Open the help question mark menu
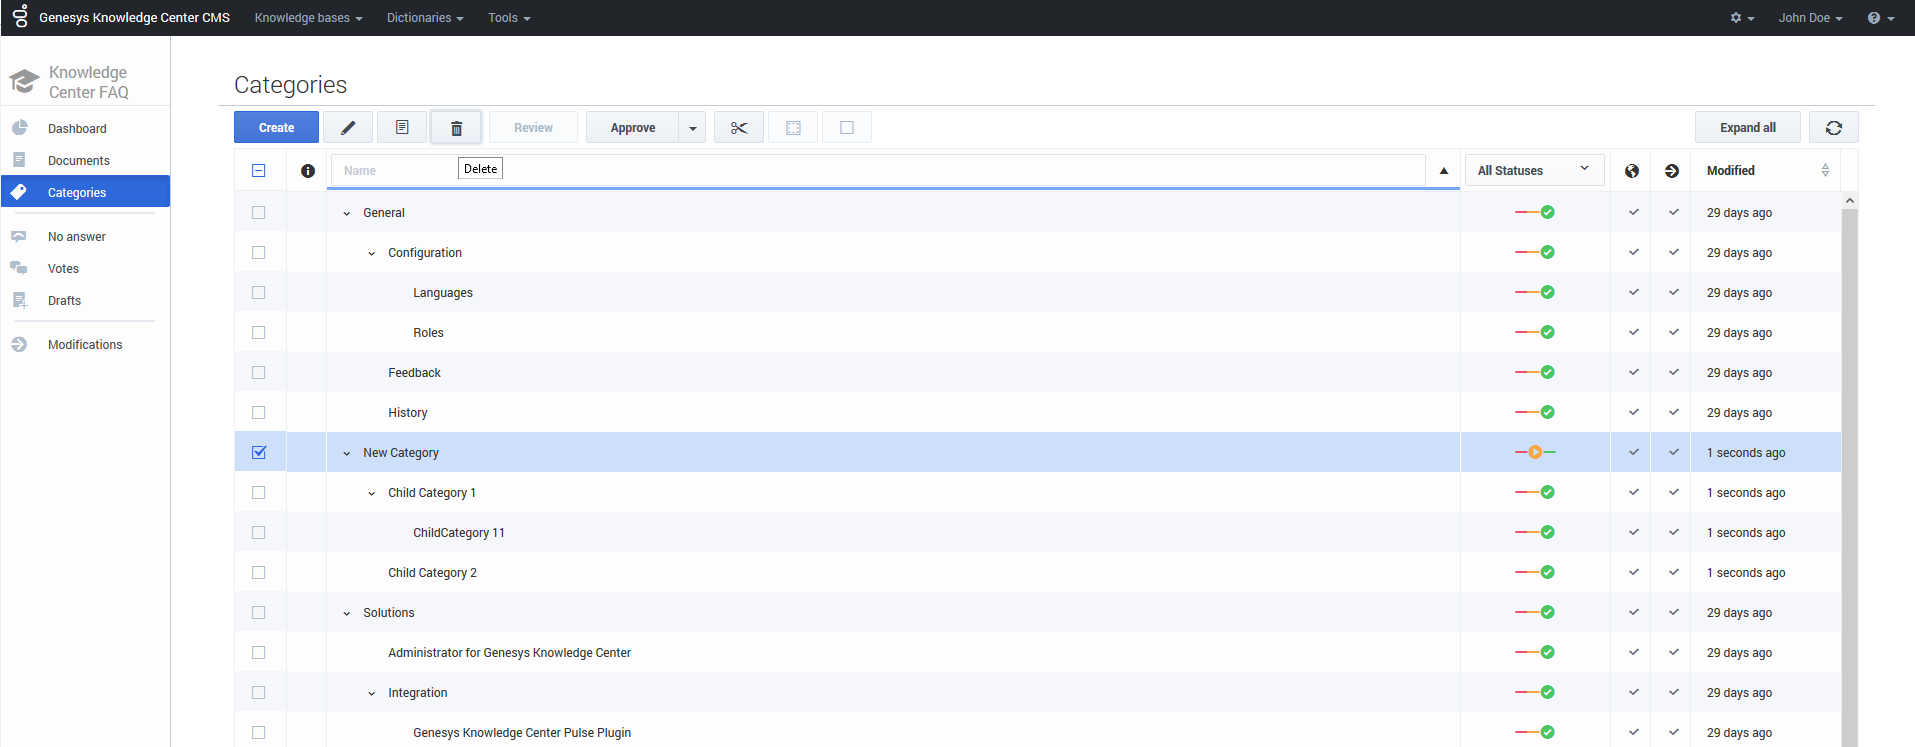Viewport: 1915px width, 747px height. [x=1880, y=18]
